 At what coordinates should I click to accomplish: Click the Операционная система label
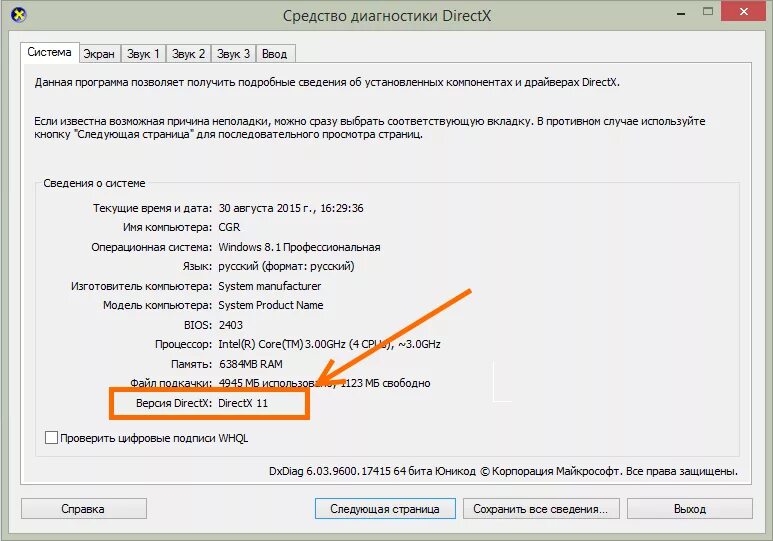(x=151, y=247)
